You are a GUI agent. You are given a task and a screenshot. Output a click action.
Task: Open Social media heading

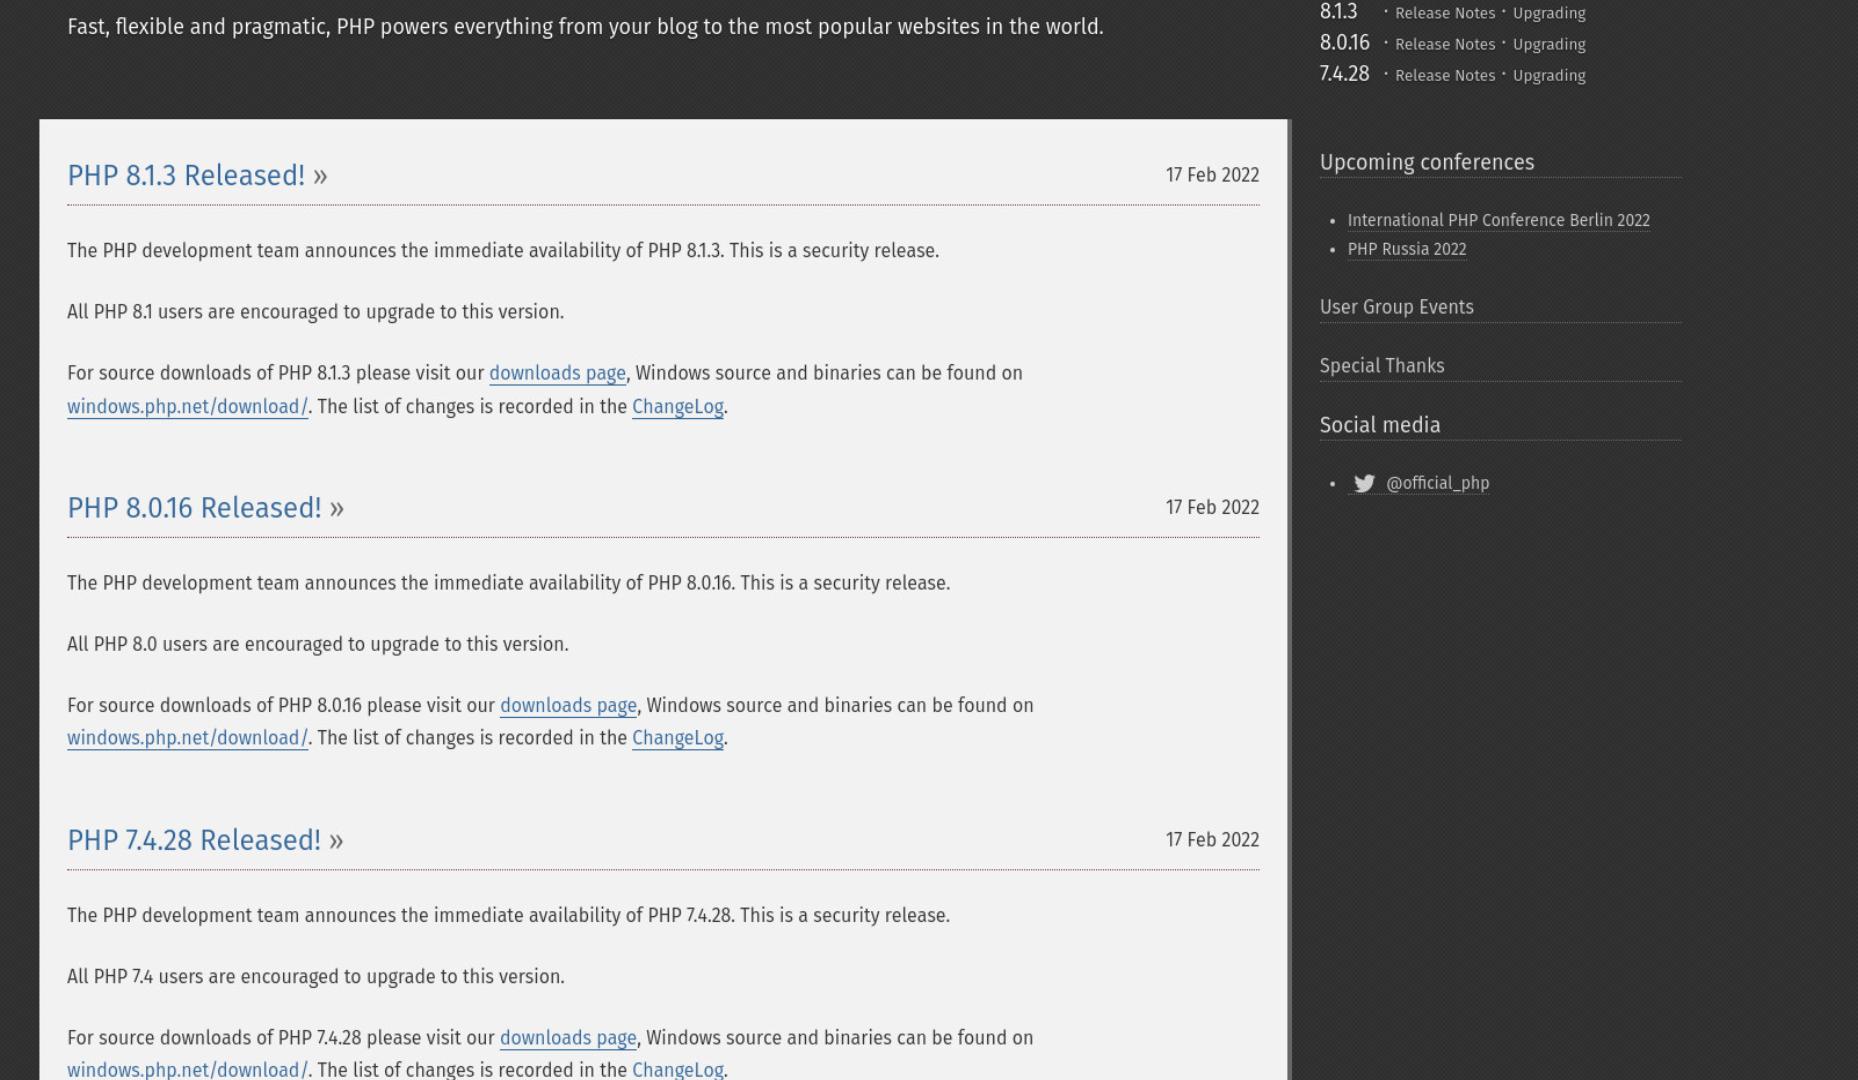[1379, 425]
